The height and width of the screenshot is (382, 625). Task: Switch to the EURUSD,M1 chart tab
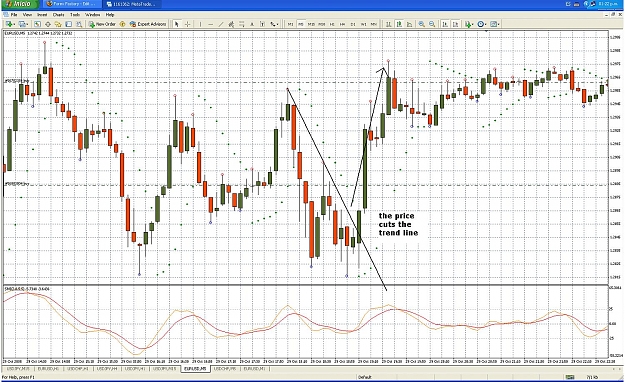coord(254,369)
